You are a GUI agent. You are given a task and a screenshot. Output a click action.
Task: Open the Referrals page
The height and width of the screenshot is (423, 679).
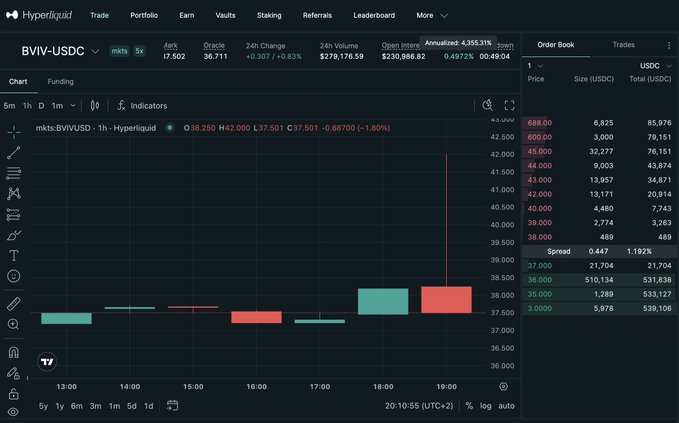pos(317,15)
